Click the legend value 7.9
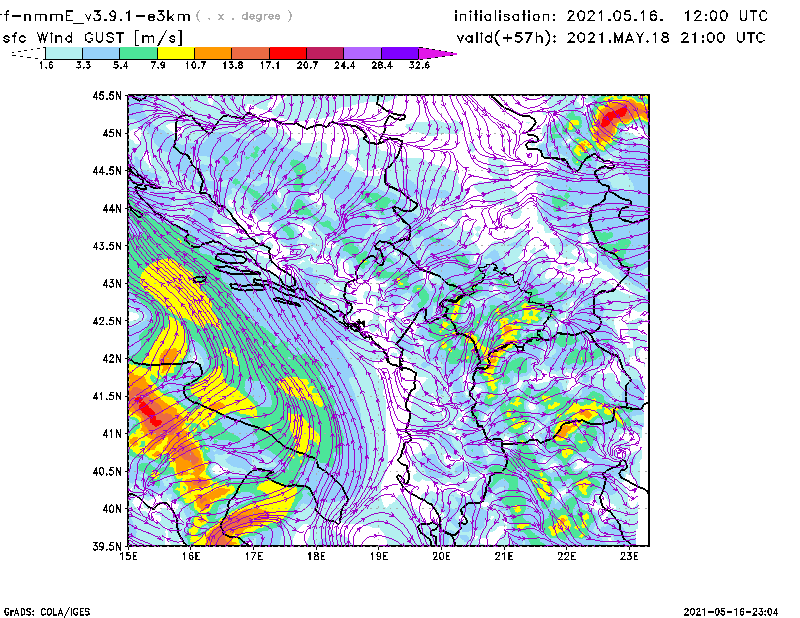Image resolution: width=800 pixels, height=618 pixels. click(x=158, y=65)
